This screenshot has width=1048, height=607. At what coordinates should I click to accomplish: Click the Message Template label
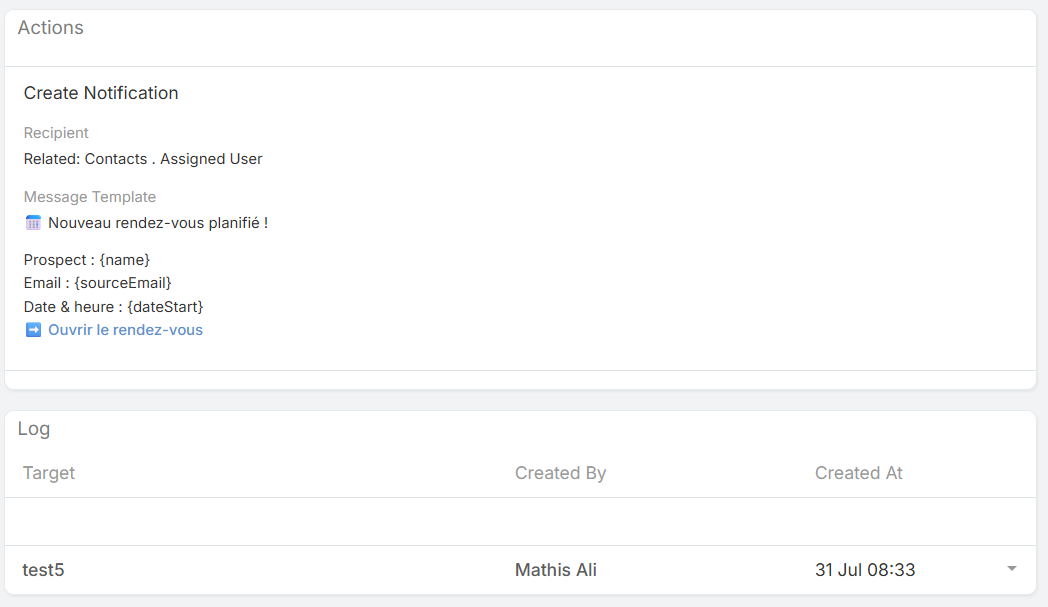click(90, 197)
